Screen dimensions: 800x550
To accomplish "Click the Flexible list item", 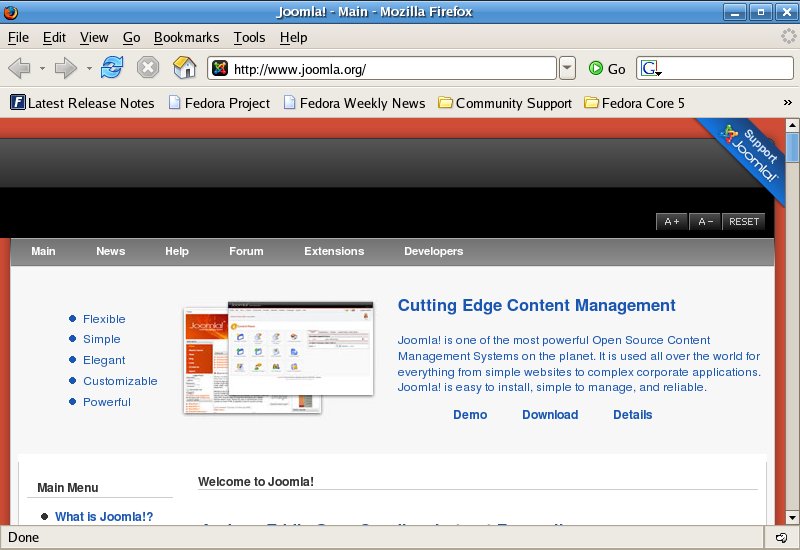I will pyautogui.click(x=104, y=319).
